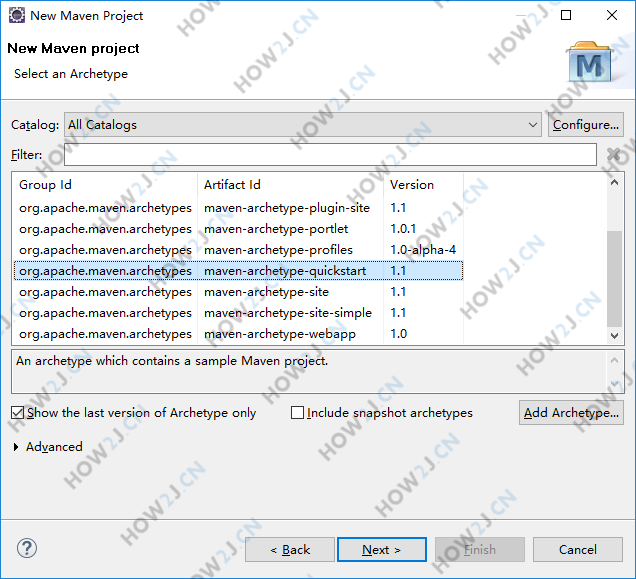The width and height of the screenshot is (636, 579).
Task: Close the New Maven Project dialog
Action: coord(612,15)
